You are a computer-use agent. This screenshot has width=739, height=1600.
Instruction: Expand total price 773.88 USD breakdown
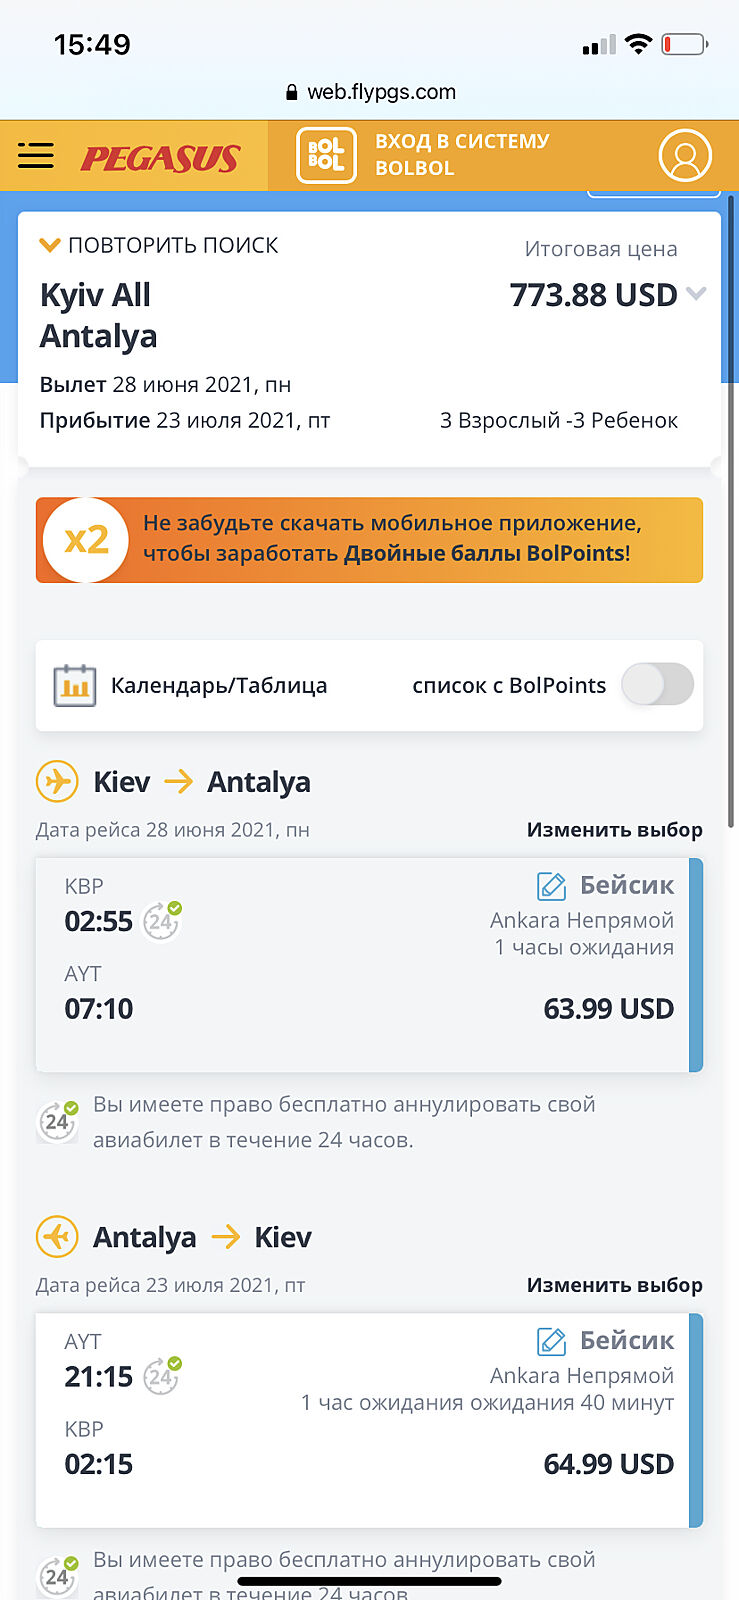(696, 294)
